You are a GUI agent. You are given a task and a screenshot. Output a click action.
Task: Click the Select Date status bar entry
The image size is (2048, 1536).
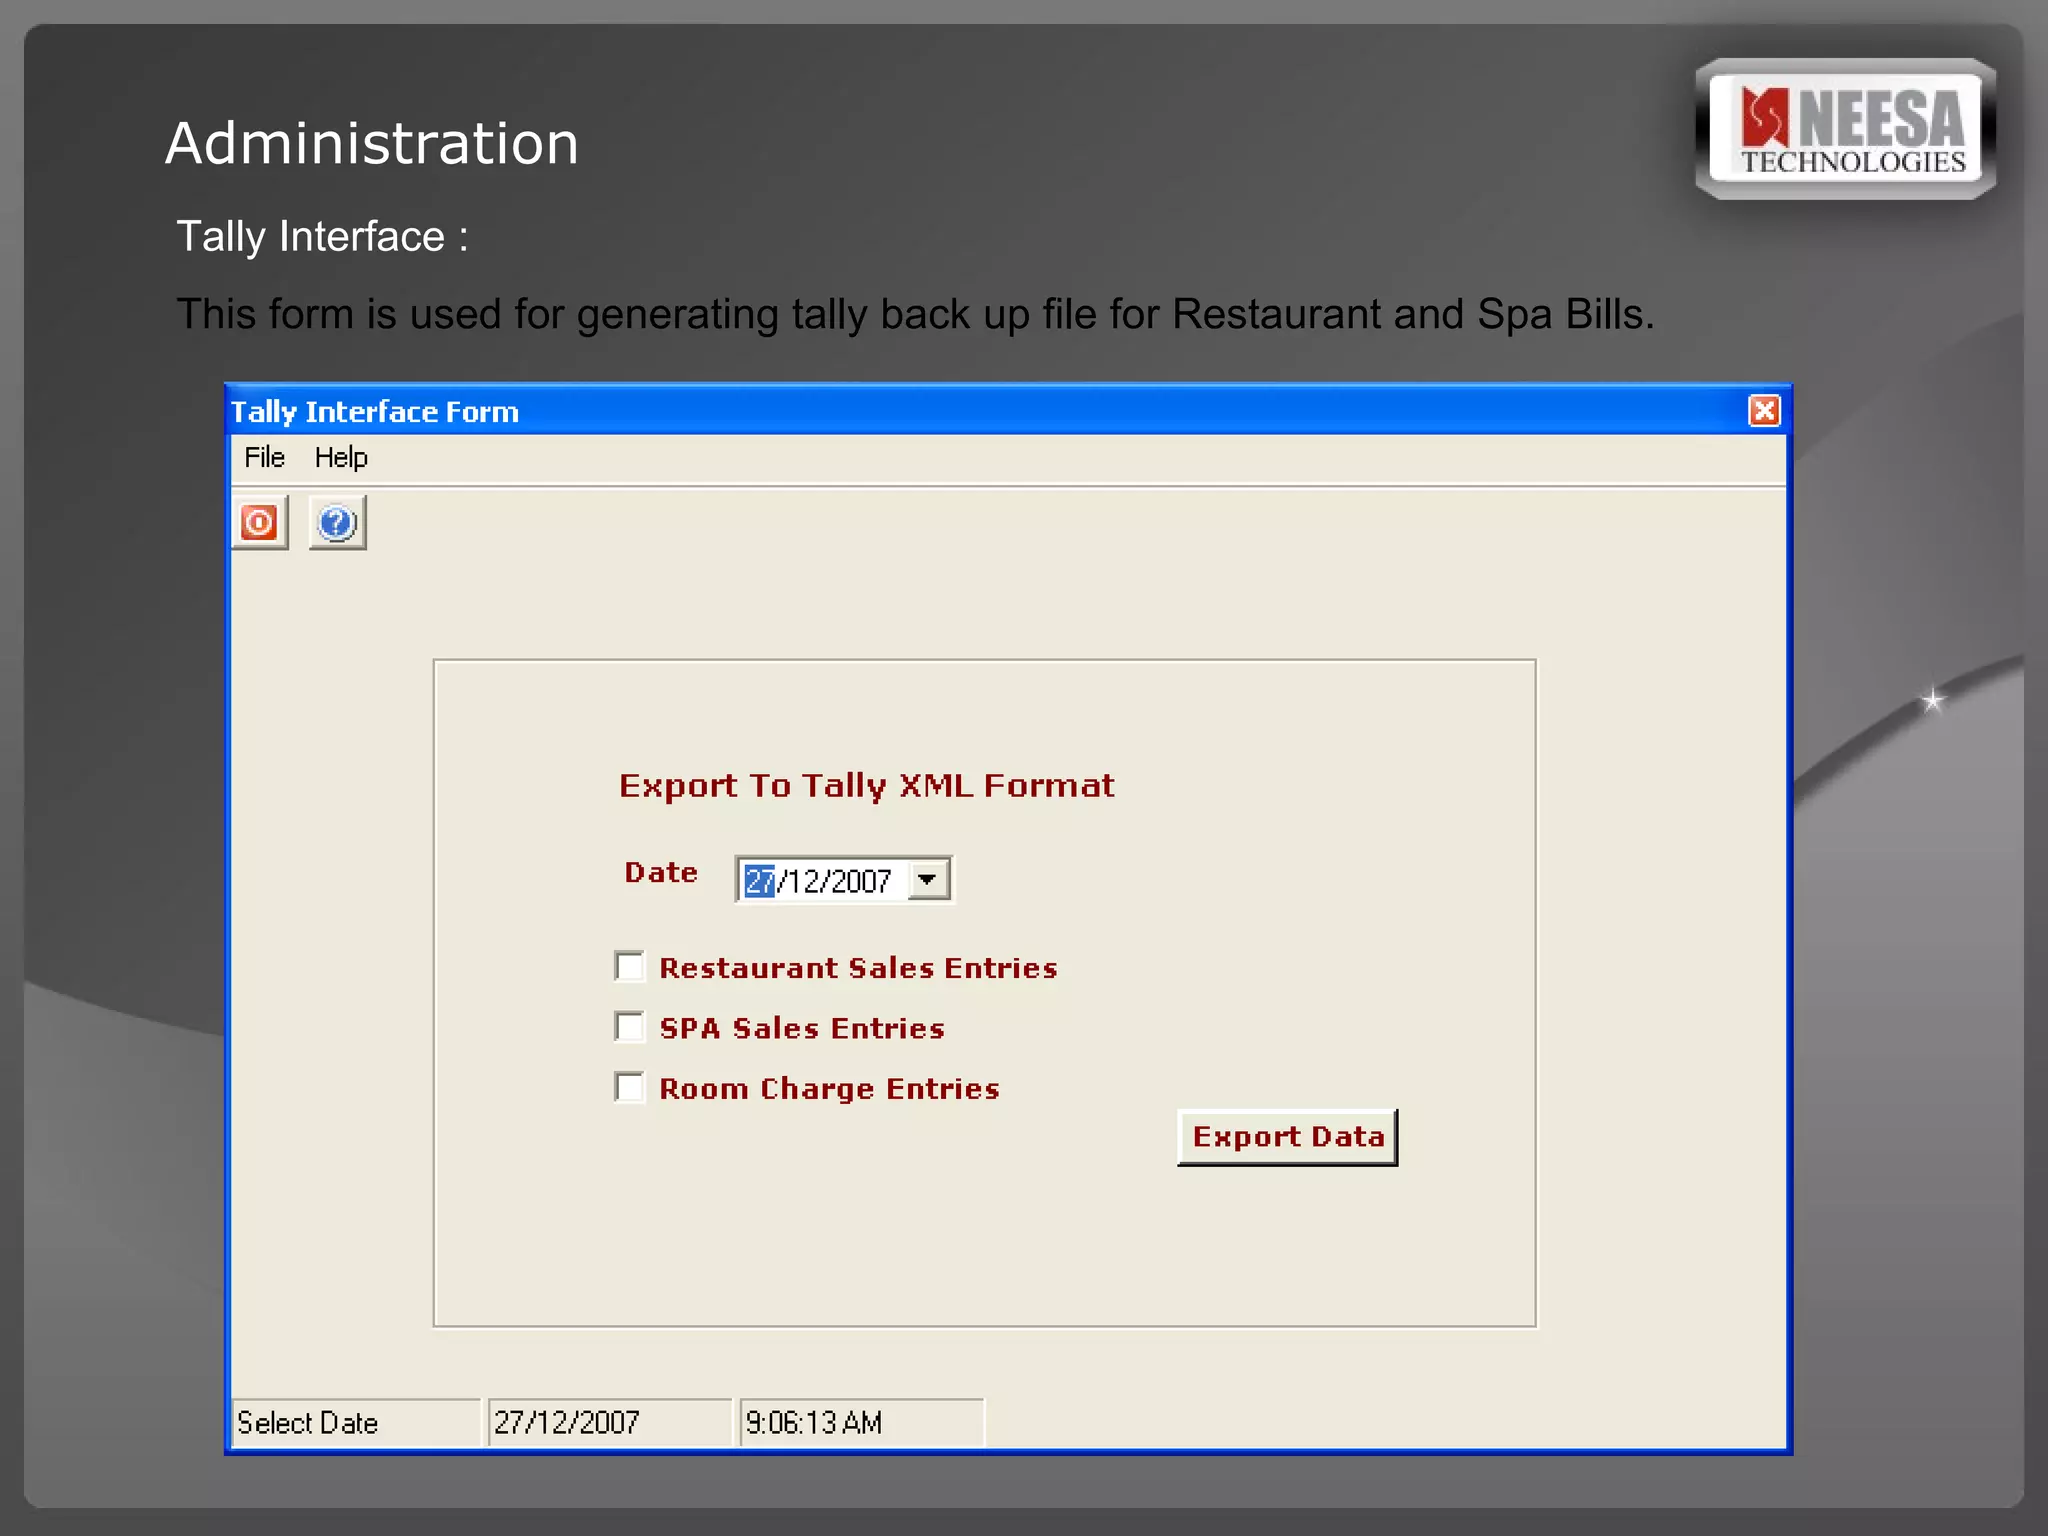(x=356, y=1422)
